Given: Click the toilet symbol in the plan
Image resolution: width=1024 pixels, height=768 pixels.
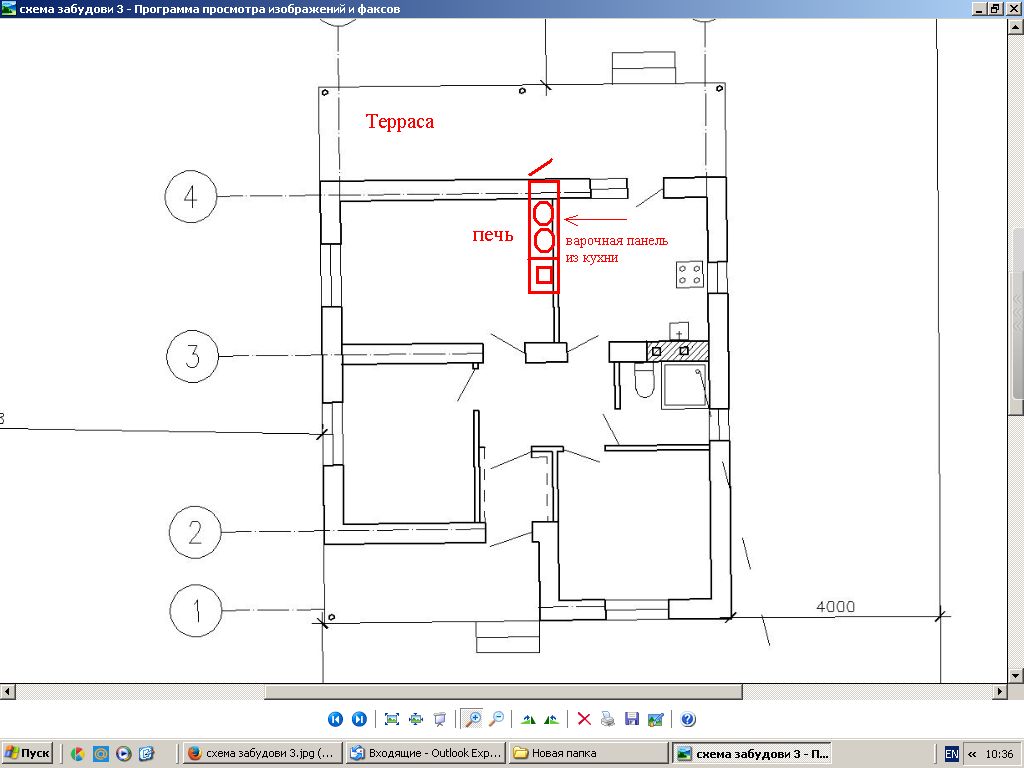Looking at the screenshot, I should click(645, 380).
